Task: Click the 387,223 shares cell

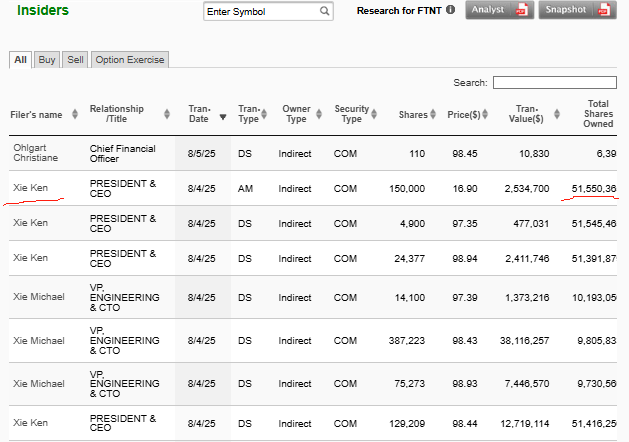Action: pos(406,341)
